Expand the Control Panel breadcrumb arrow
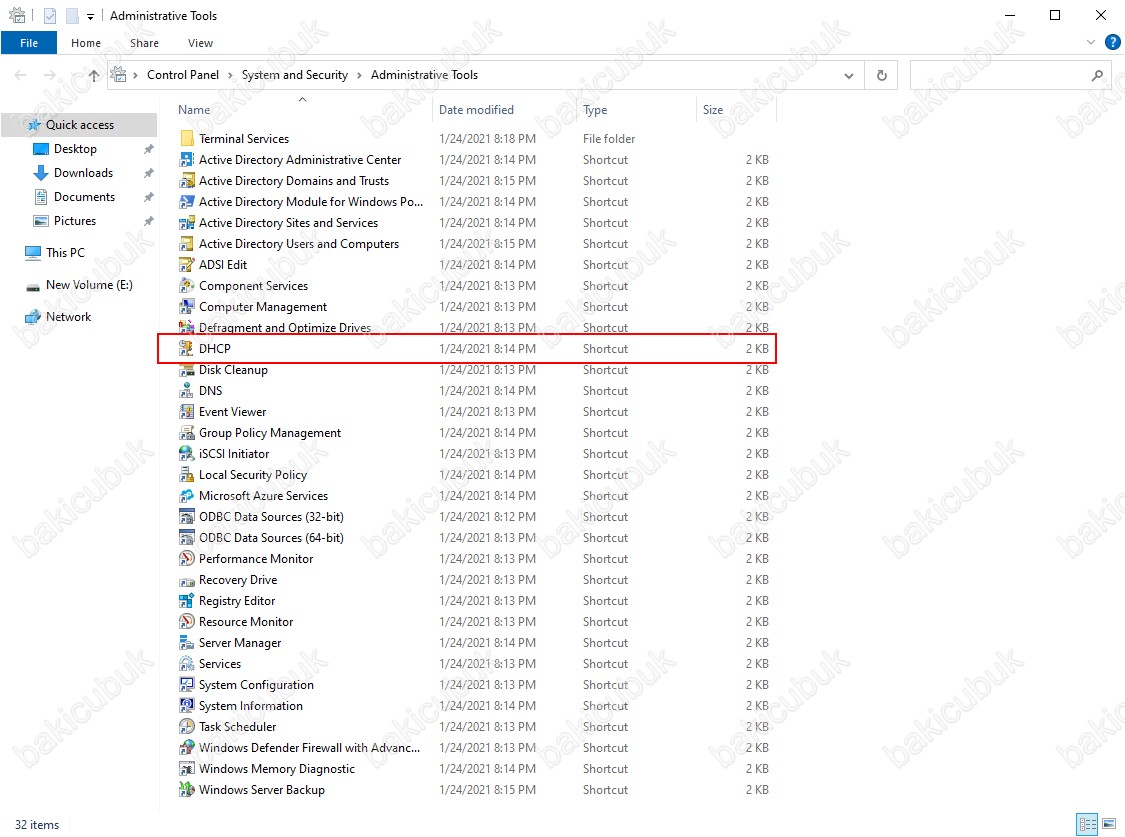 point(230,75)
